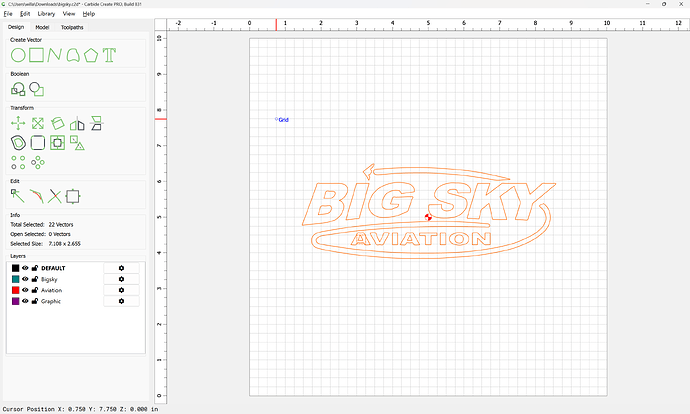Viewport: 690px width, 414px height.
Task: Select the Graphic layer name
Action: [51, 301]
